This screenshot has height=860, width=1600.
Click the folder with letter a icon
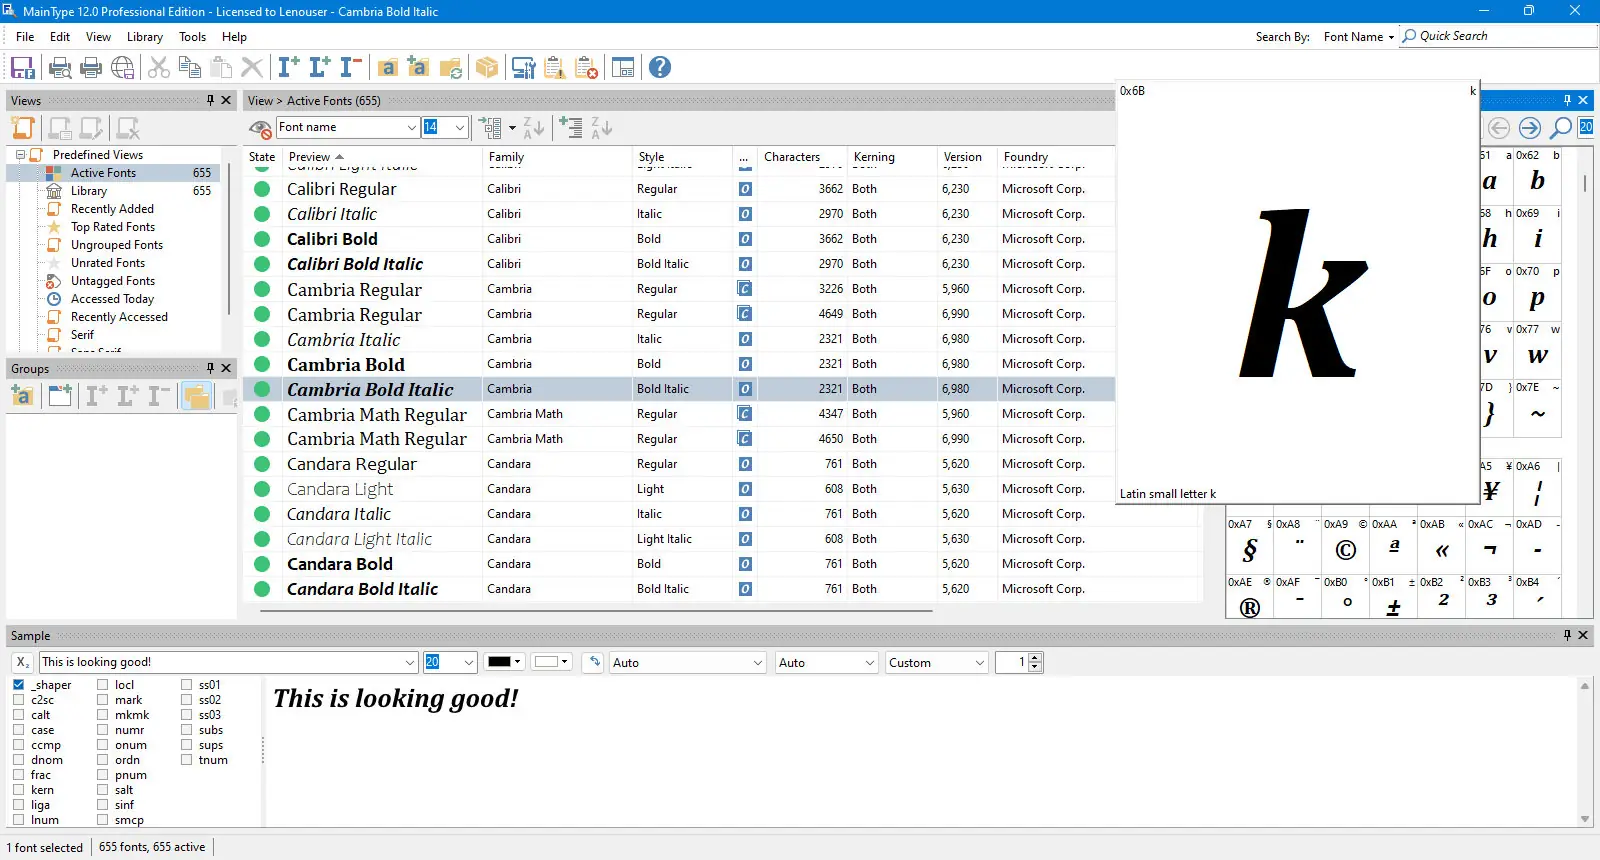click(x=388, y=68)
